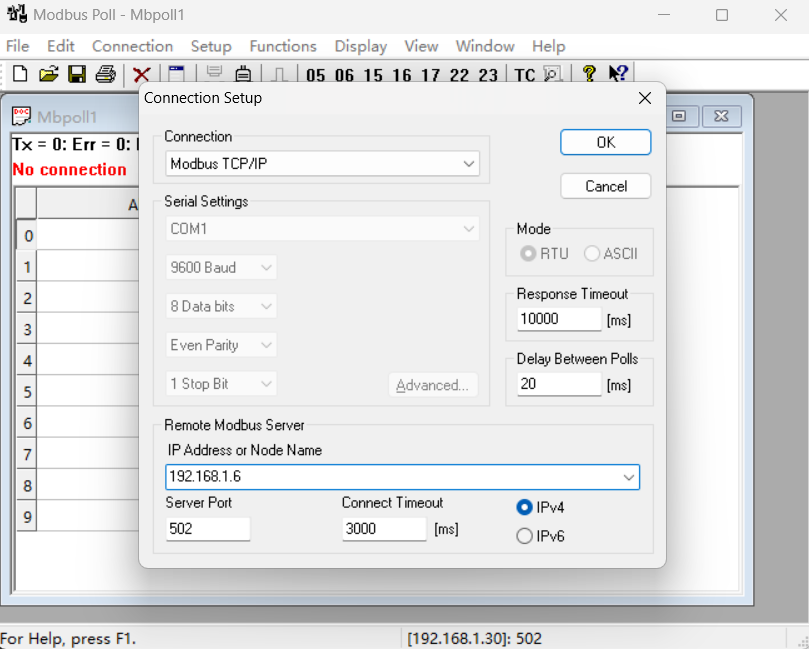Expand the IP Address or Node Name dropdown
The width and height of the screenshot is (809, 649).
628,477
